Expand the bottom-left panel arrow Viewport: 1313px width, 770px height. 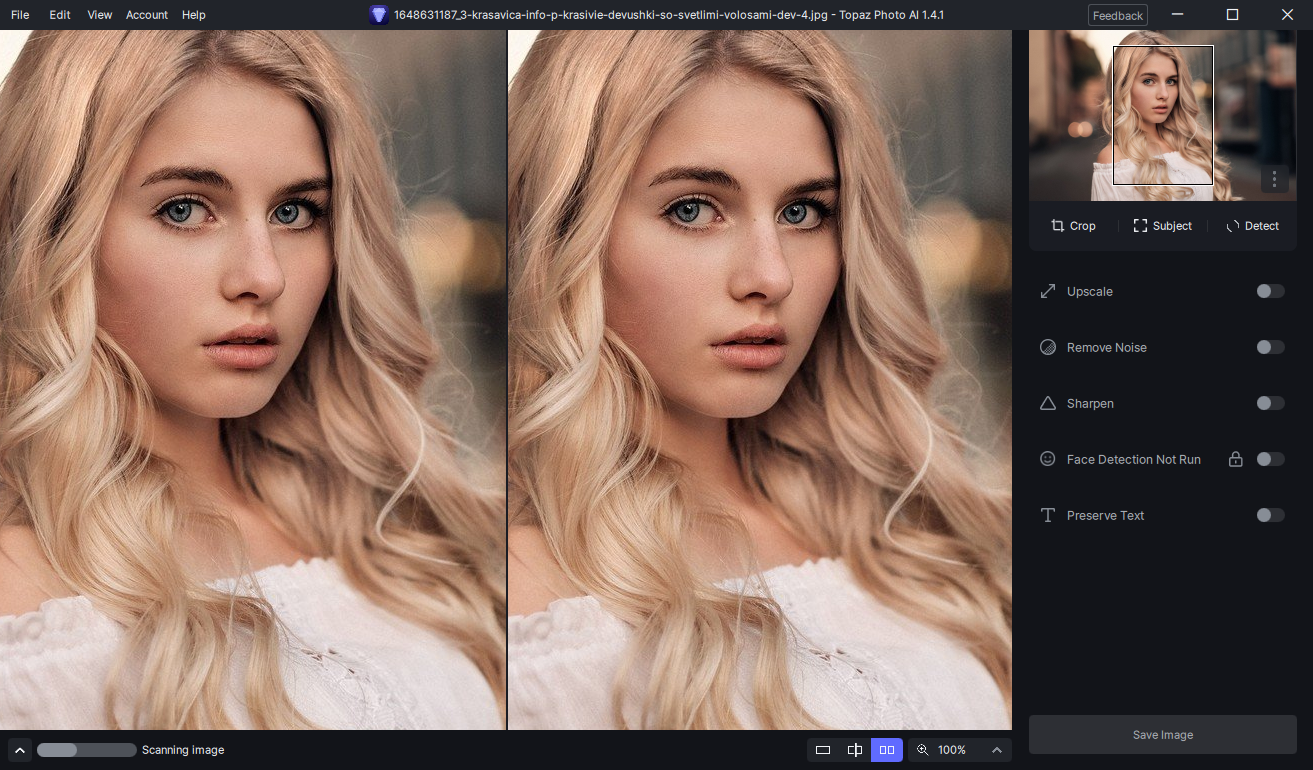(x=19, y=750)
